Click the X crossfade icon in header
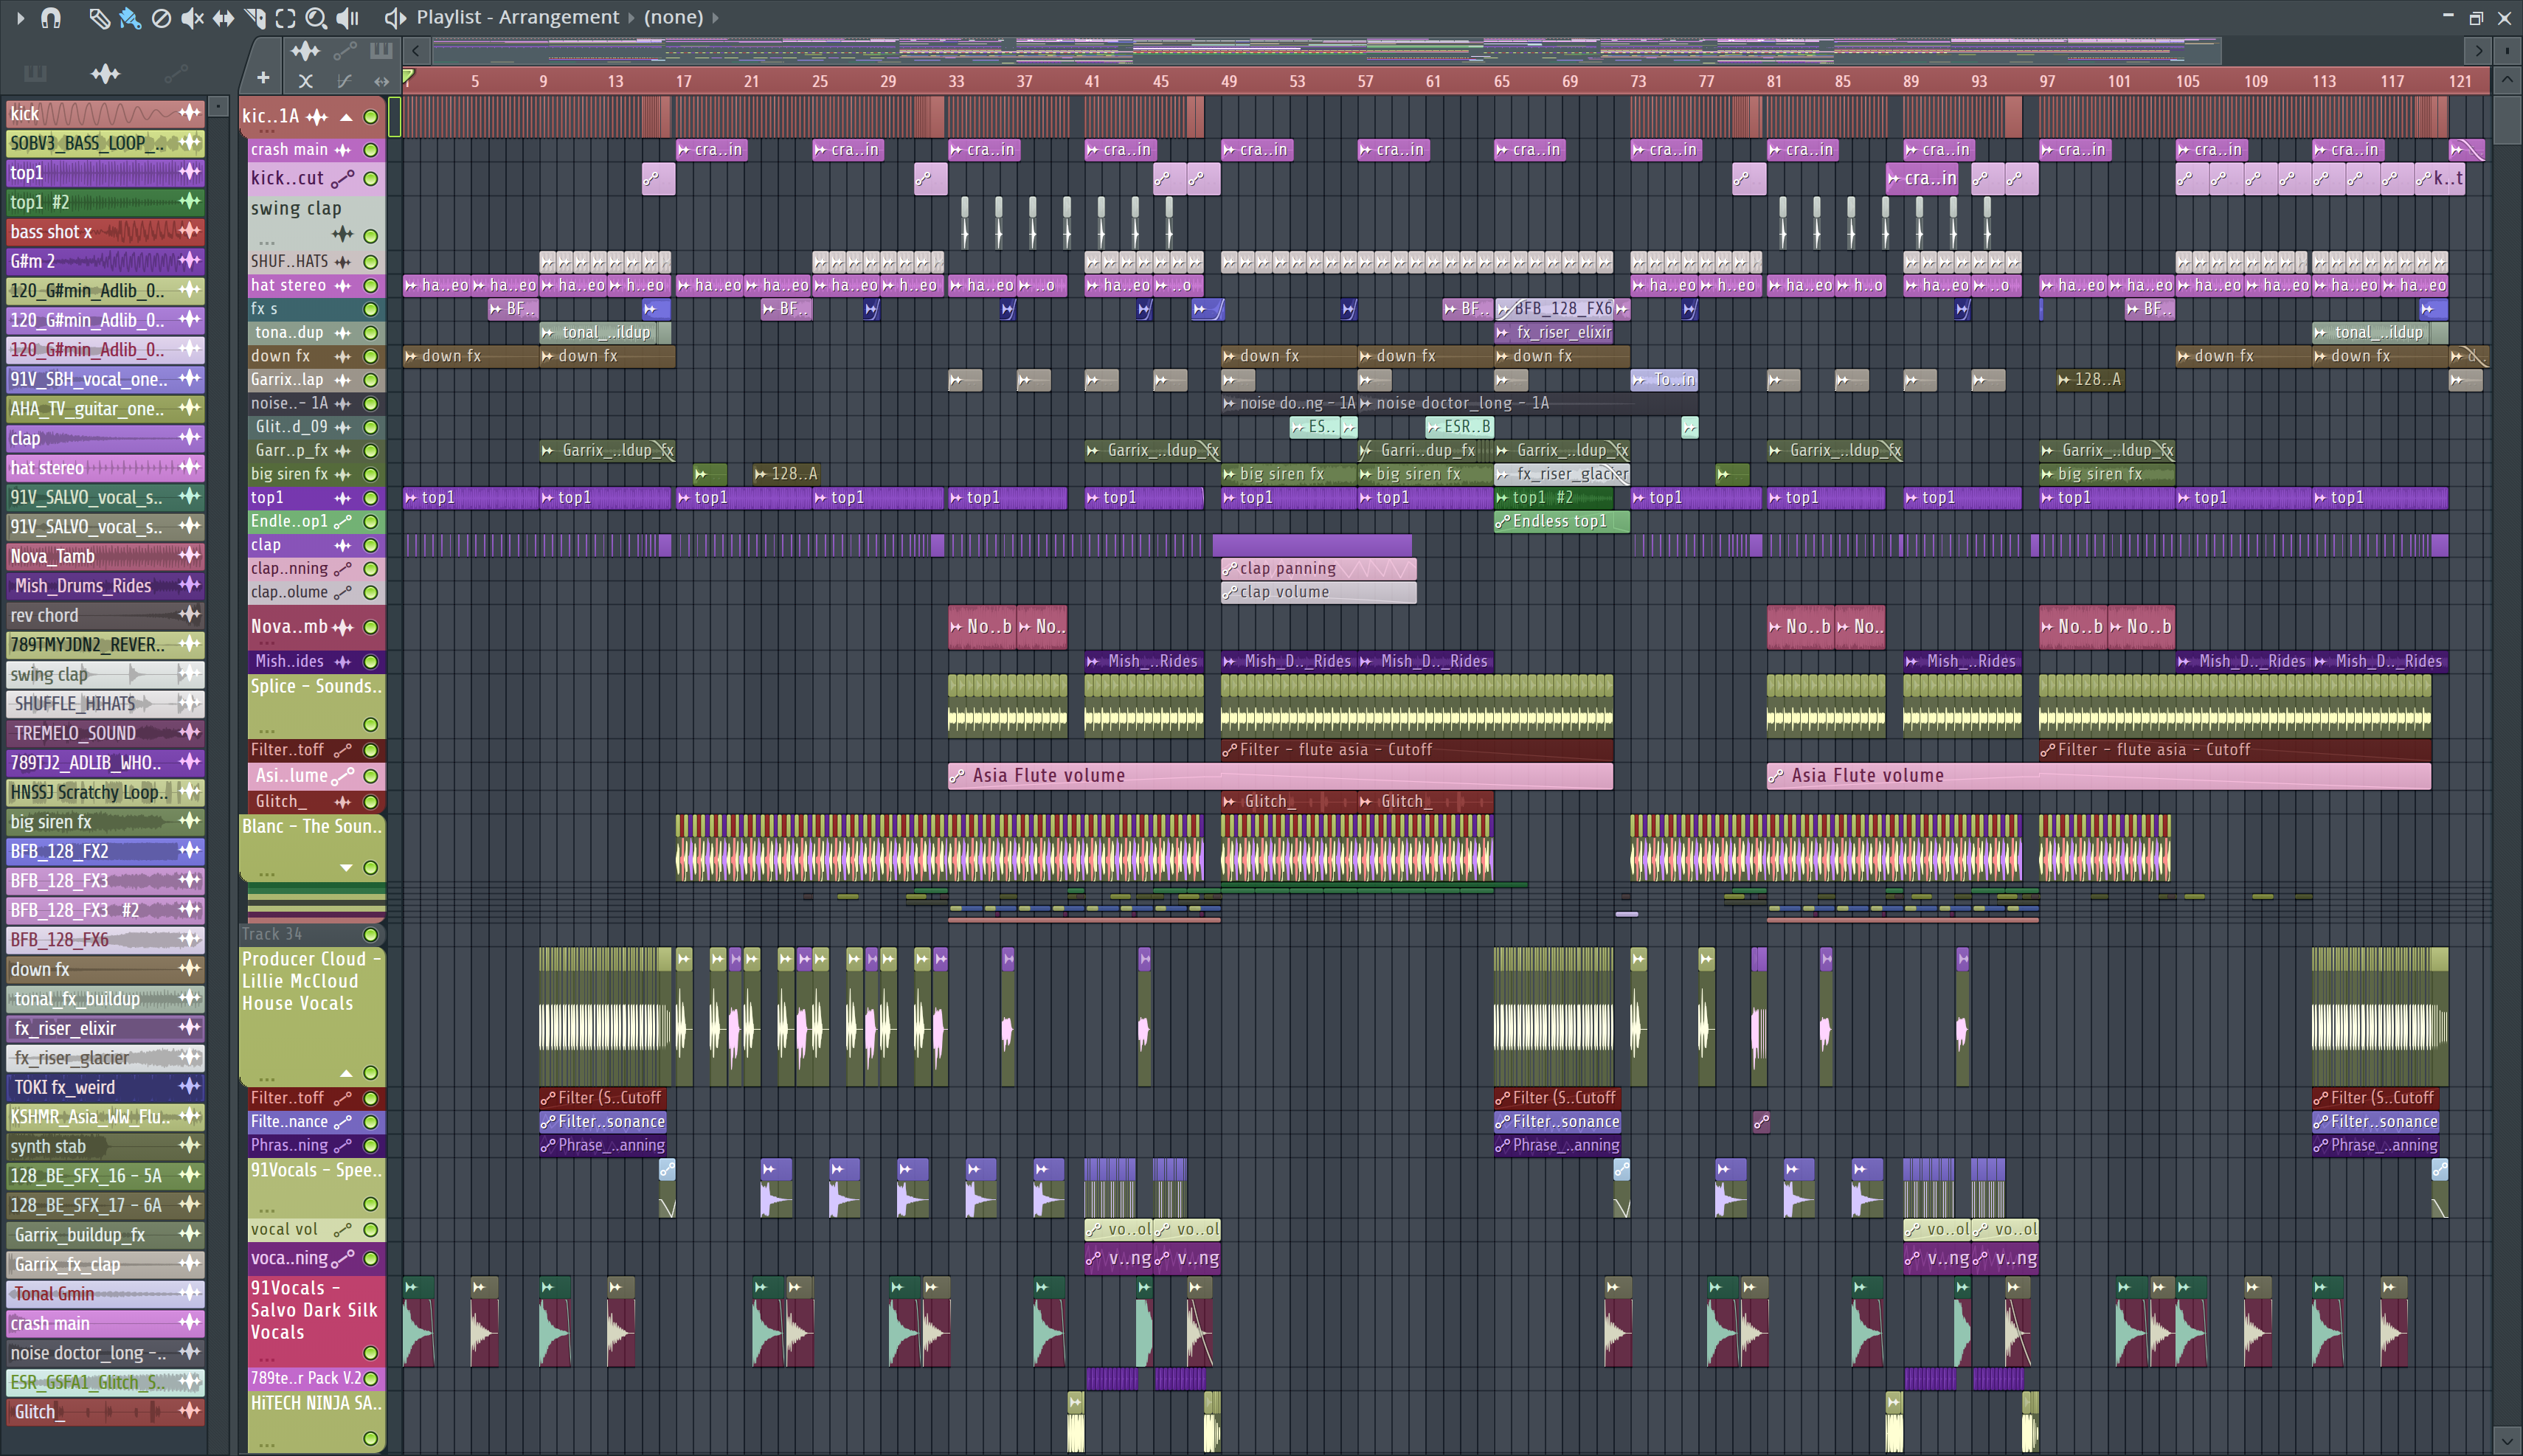 coord(306,81)
